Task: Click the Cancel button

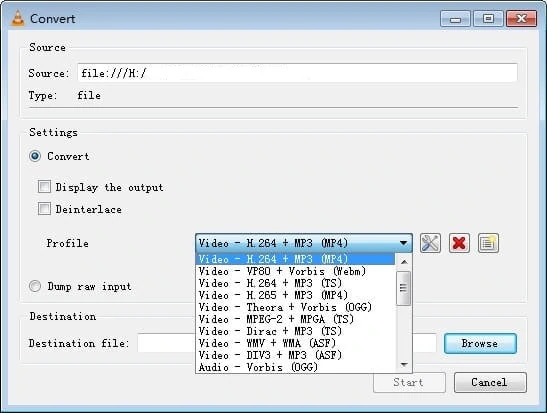Action: 490,382
